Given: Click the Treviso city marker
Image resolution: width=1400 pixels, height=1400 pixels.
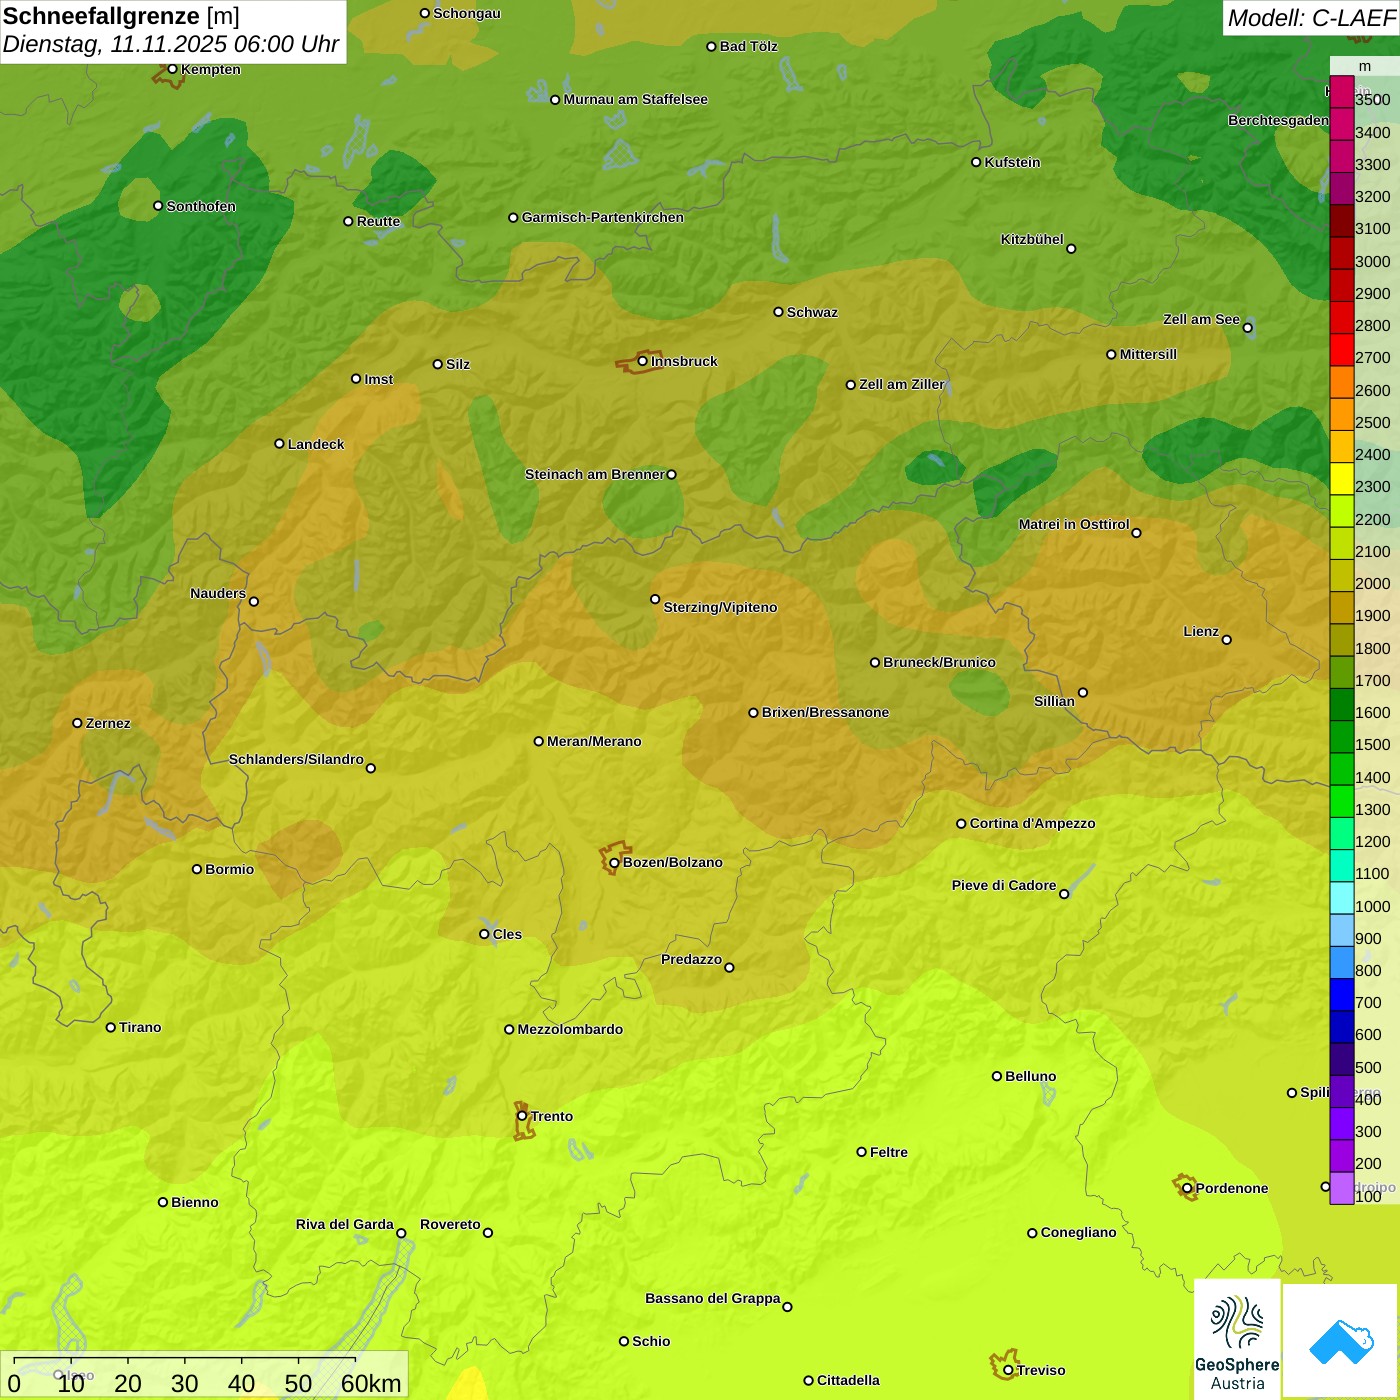Looking at the screenshot, I should (1008, 1370).
